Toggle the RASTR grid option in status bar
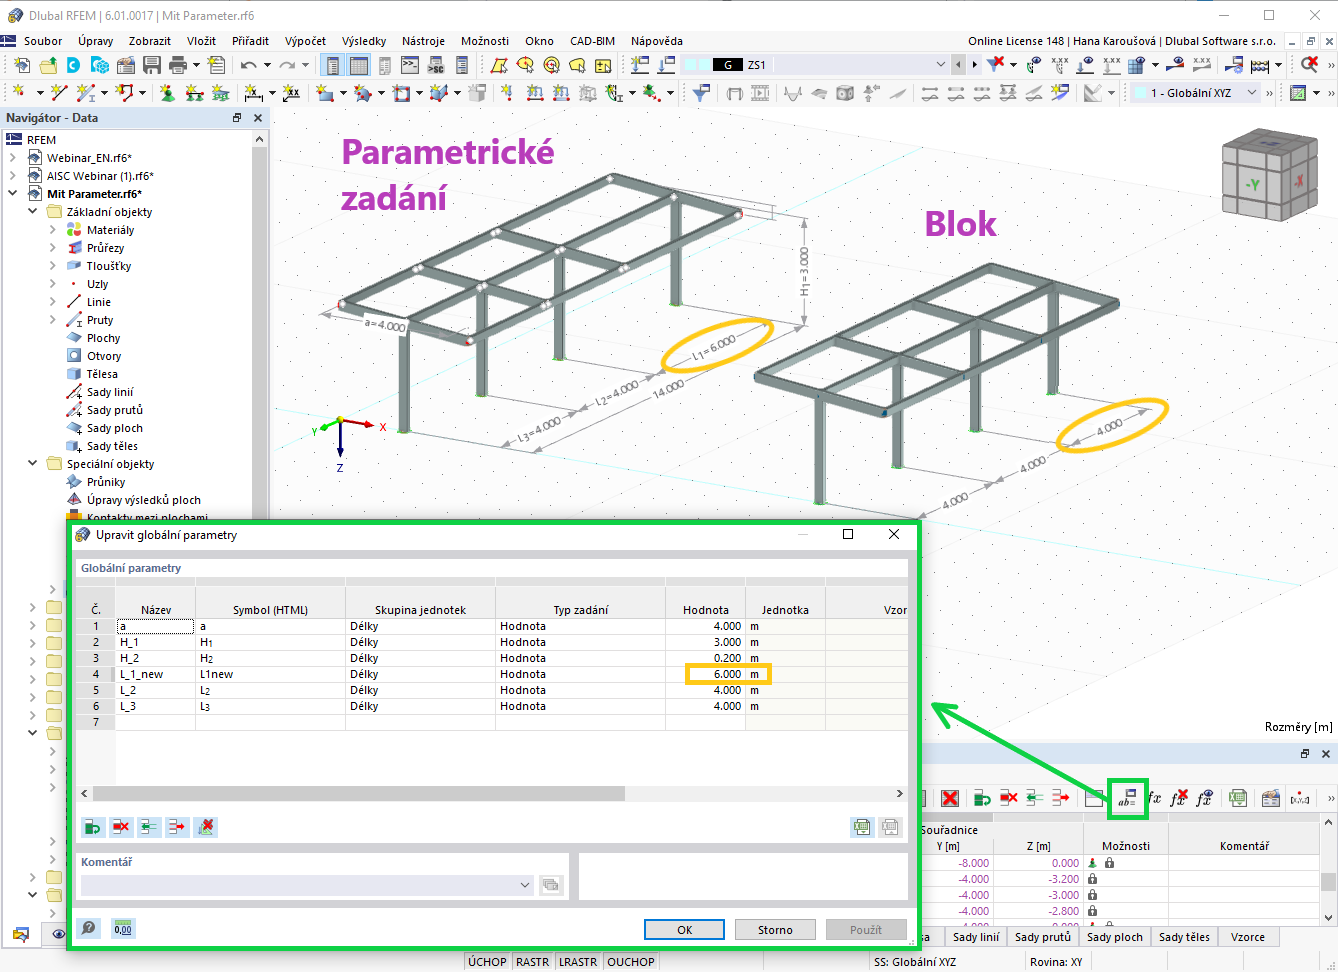1338x972 pixels. point(533,962)
